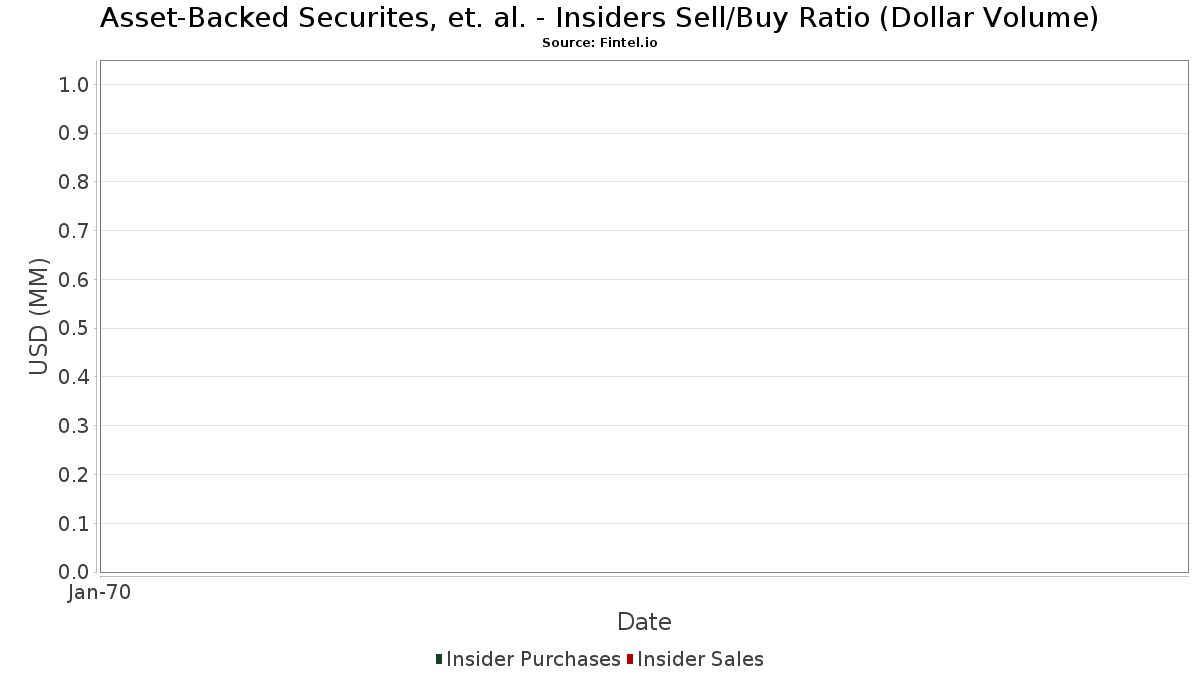Click the Source: Fintel.io subtitle
The height and width of the screenshot is (675, 1200).
pyautogui.click(x=600, y=43)
